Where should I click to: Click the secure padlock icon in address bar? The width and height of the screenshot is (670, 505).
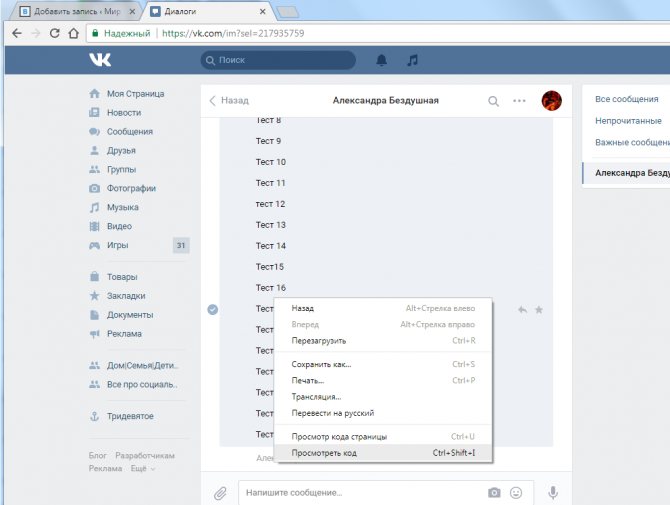coord(95,33)
